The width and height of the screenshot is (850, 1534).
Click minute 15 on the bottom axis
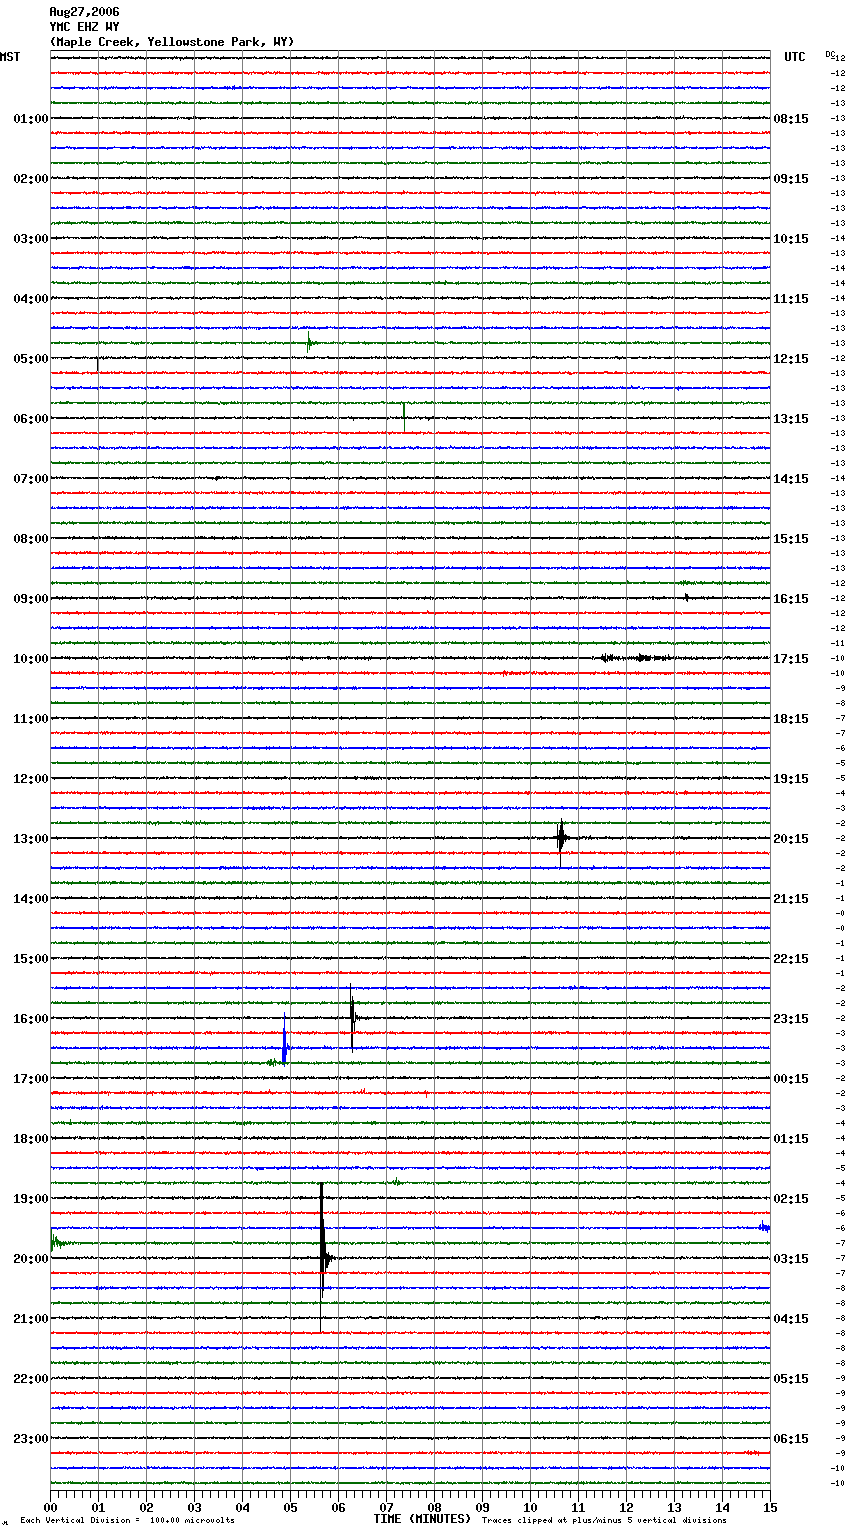769,1507
